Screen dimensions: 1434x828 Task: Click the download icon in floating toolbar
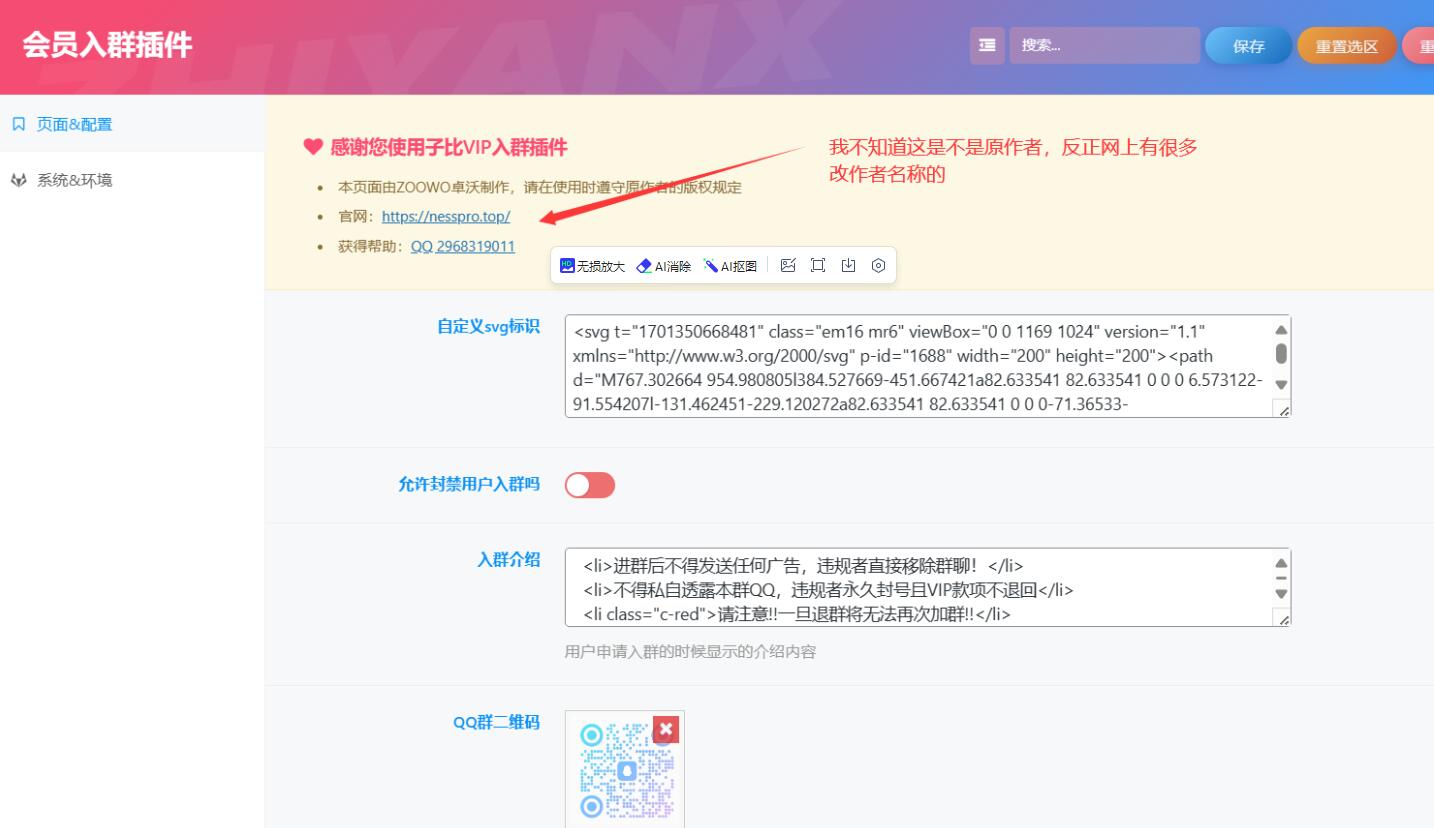848,265
